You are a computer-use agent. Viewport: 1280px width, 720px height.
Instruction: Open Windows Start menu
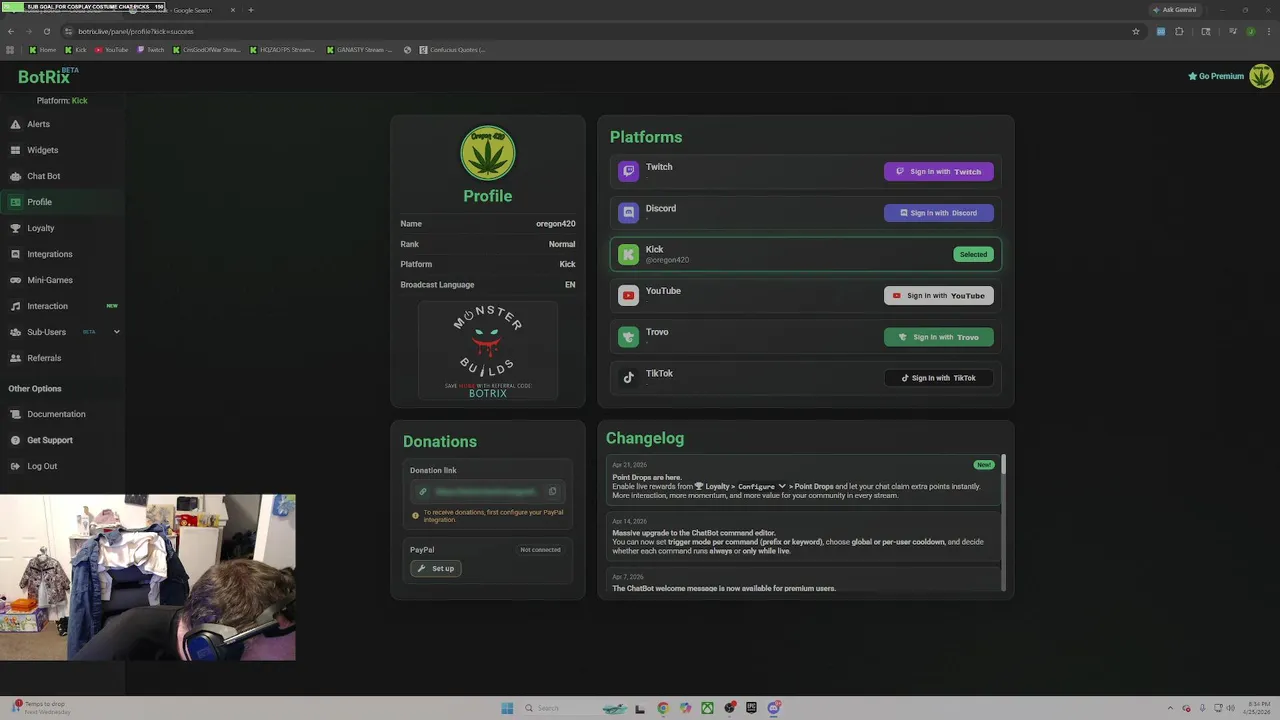tap(507, 708)
